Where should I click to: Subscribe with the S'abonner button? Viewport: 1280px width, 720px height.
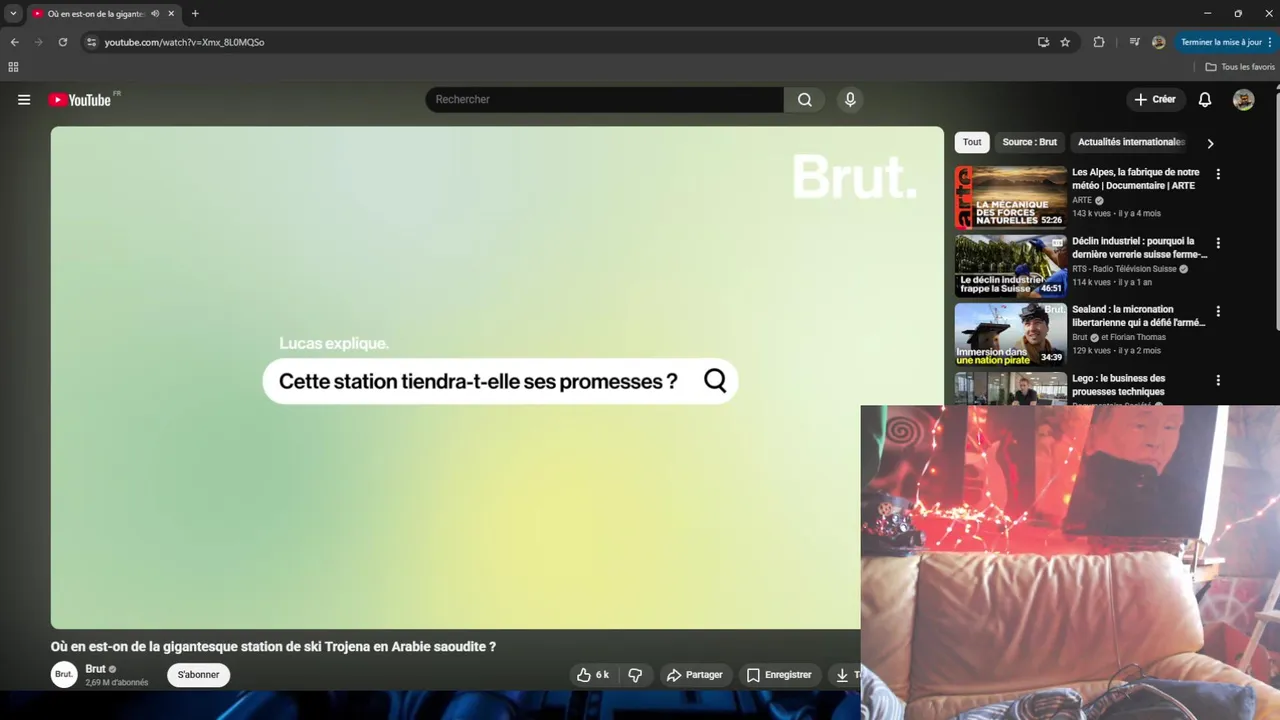[x=198, y=675]
